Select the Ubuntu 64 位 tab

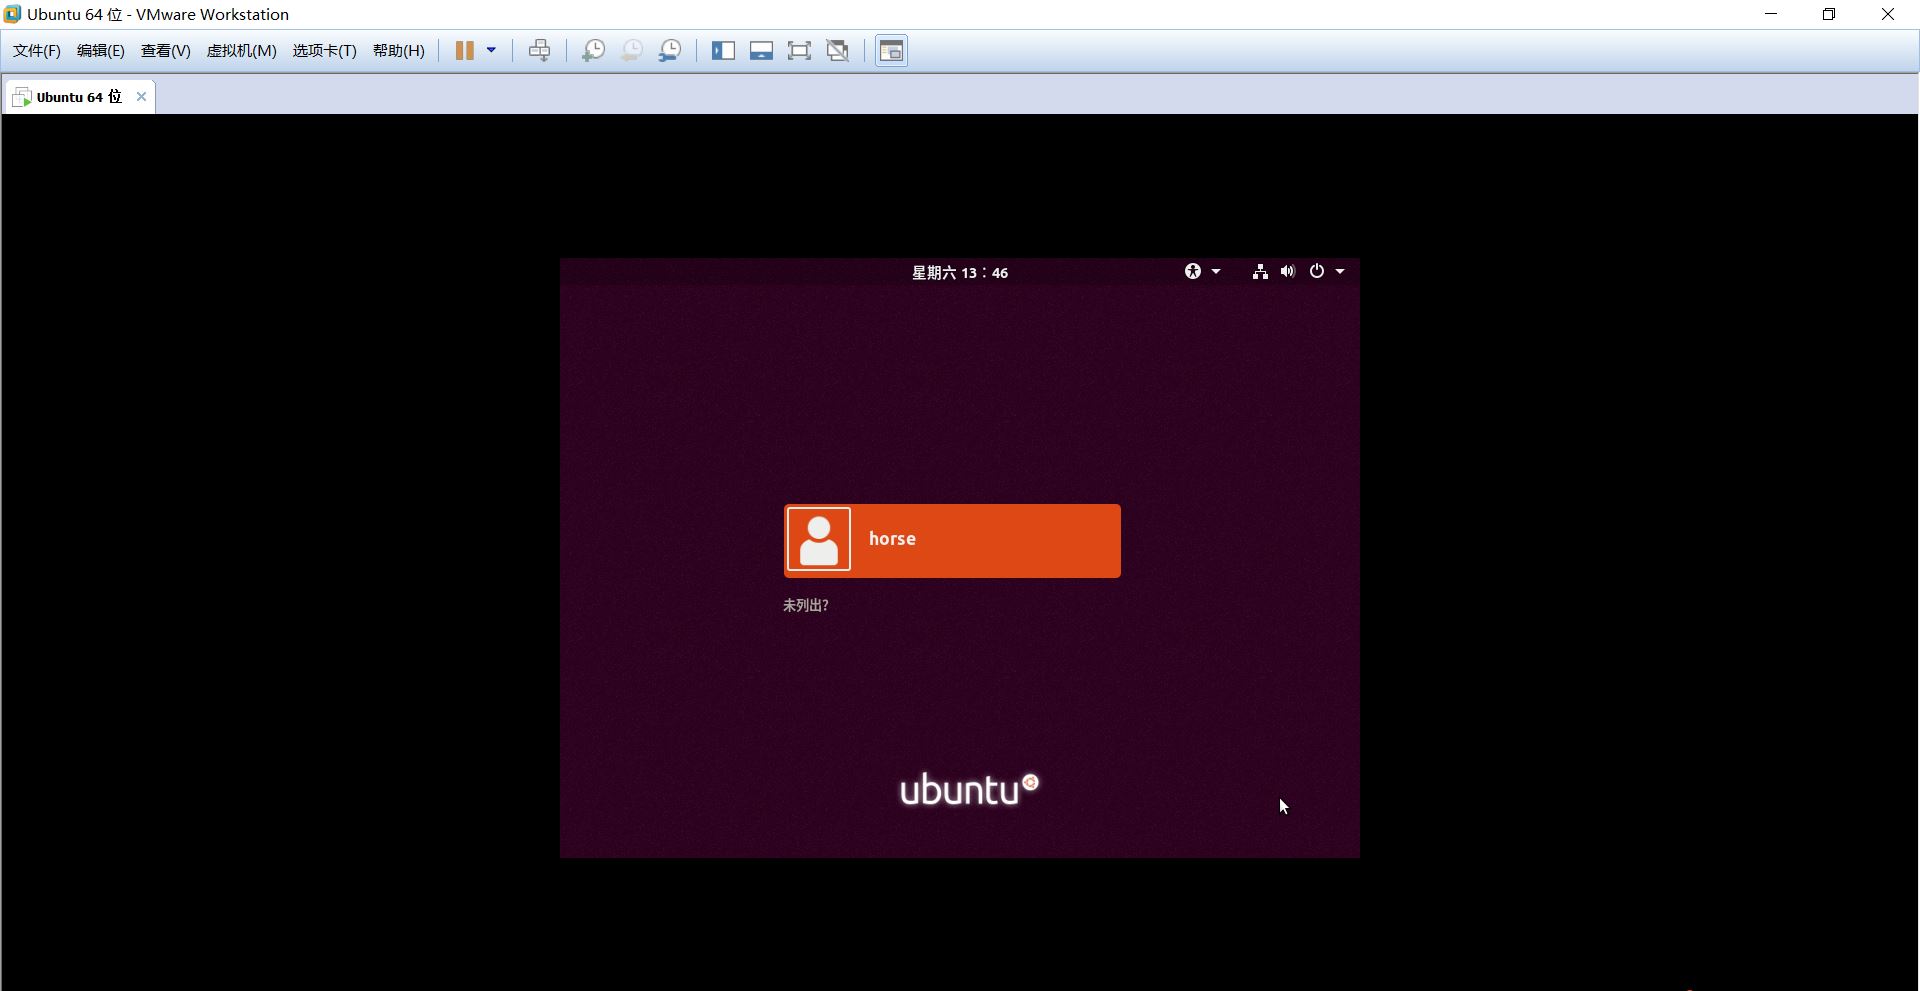pyautogui.click(x=79, y=97)
